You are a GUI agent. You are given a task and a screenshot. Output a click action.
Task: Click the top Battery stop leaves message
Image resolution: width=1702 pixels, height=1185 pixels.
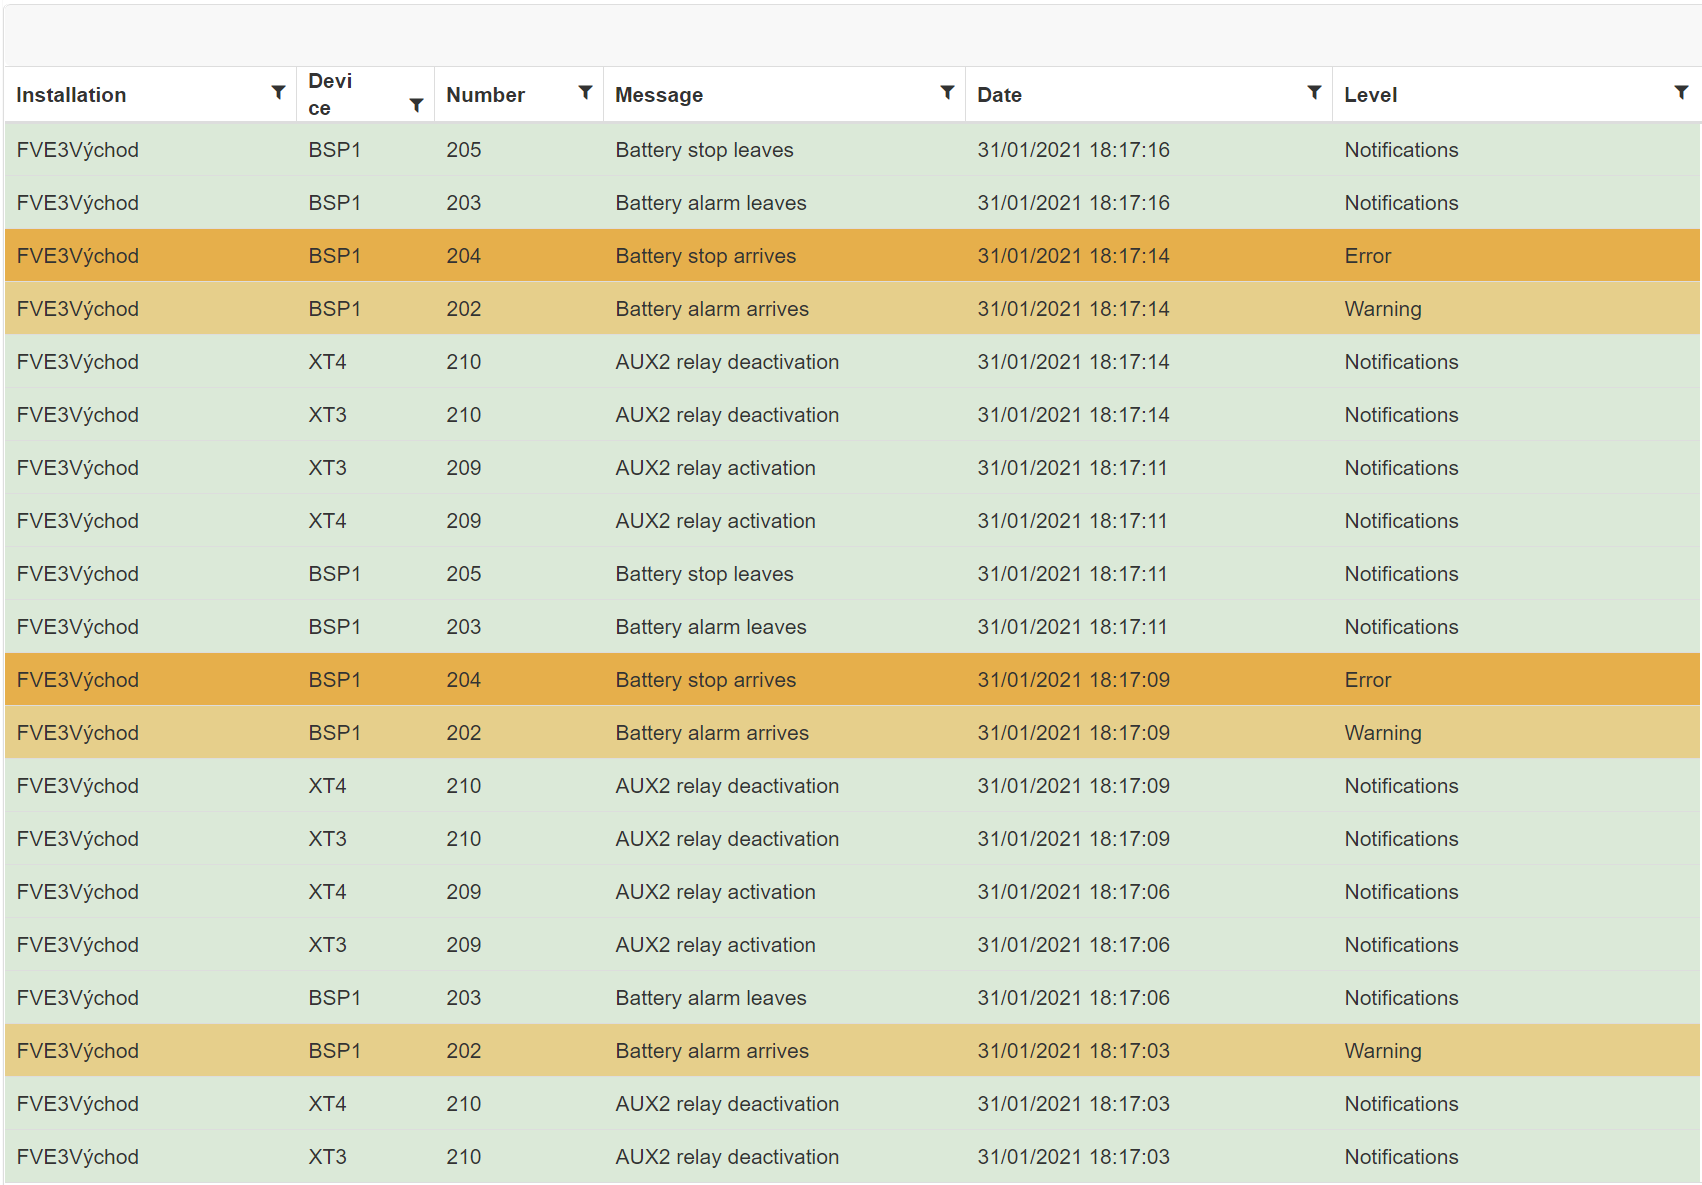coord(704,150)
